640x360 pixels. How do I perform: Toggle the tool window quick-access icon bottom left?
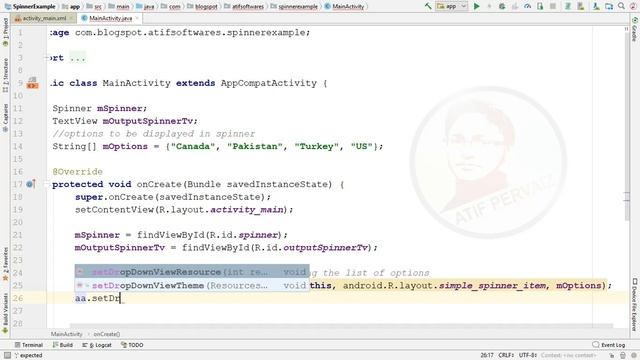click(x=7, y=356)
